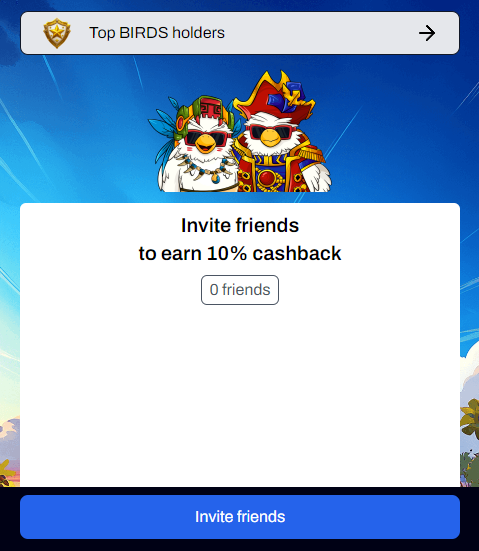This screenshot has height=551, width=479.
Task: Click the blue anchor emblem on pirate hat
Action: click(286, 93)
